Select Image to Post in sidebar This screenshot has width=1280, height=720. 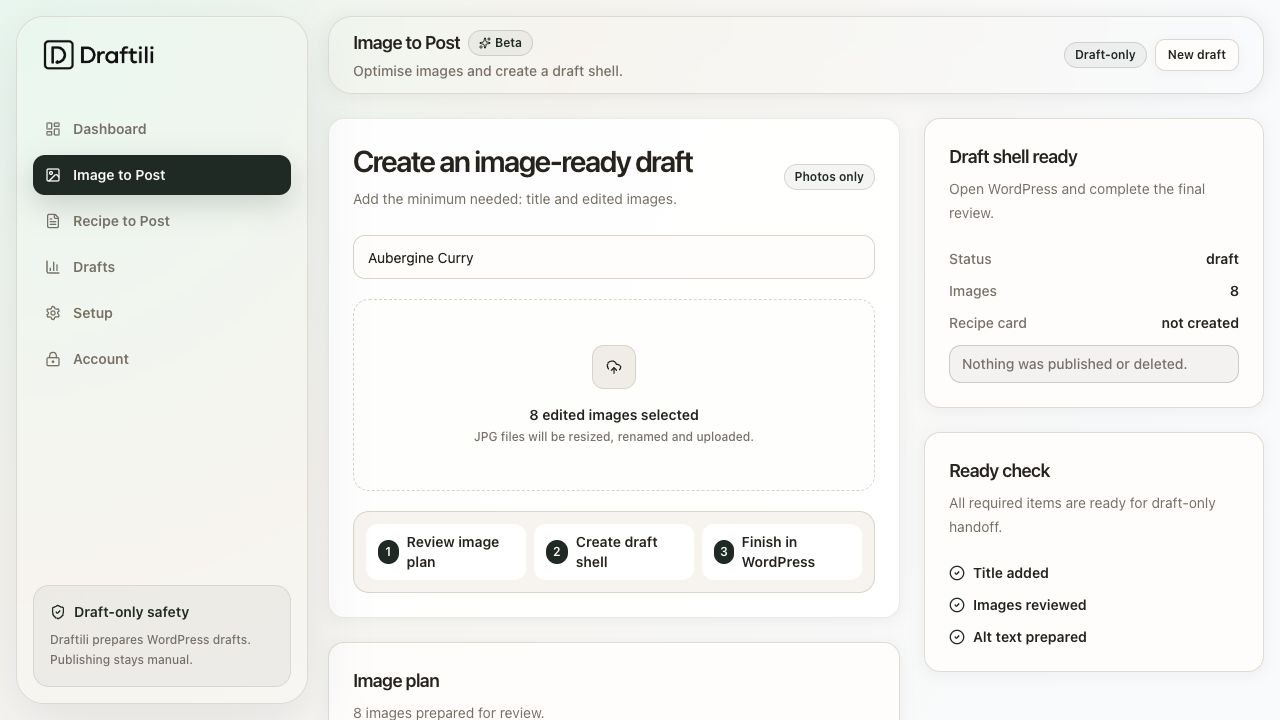coord(162,175)
